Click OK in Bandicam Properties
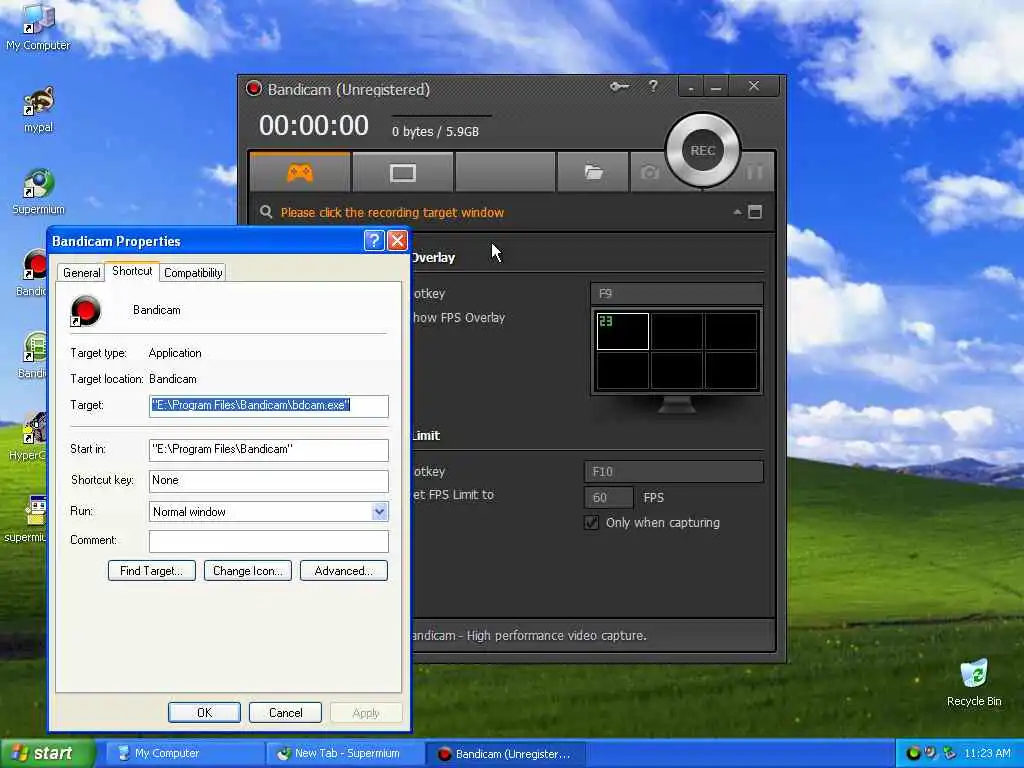The image size is (1024, 768). point(204,712)
